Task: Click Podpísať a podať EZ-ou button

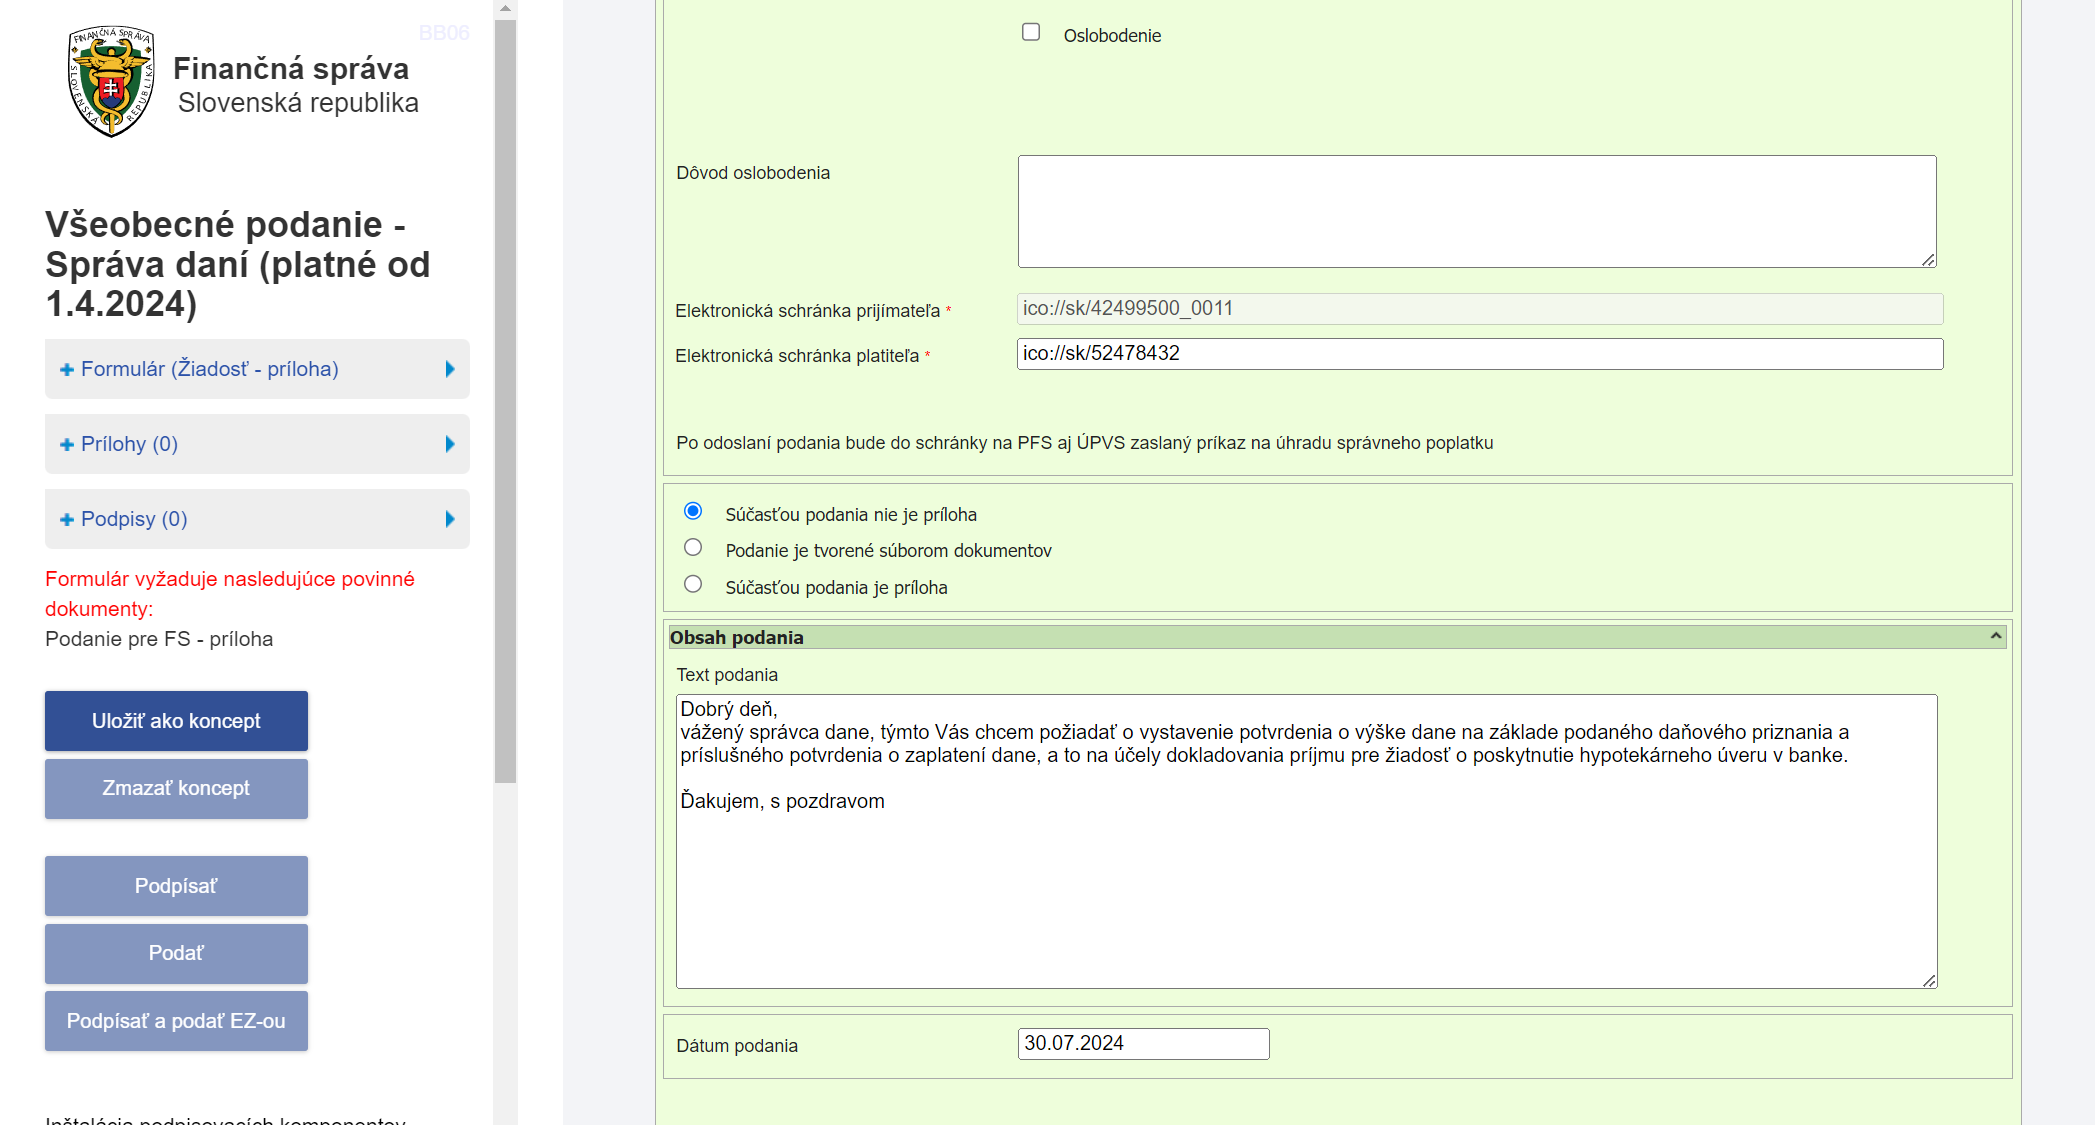Action: coord(176,1021)
